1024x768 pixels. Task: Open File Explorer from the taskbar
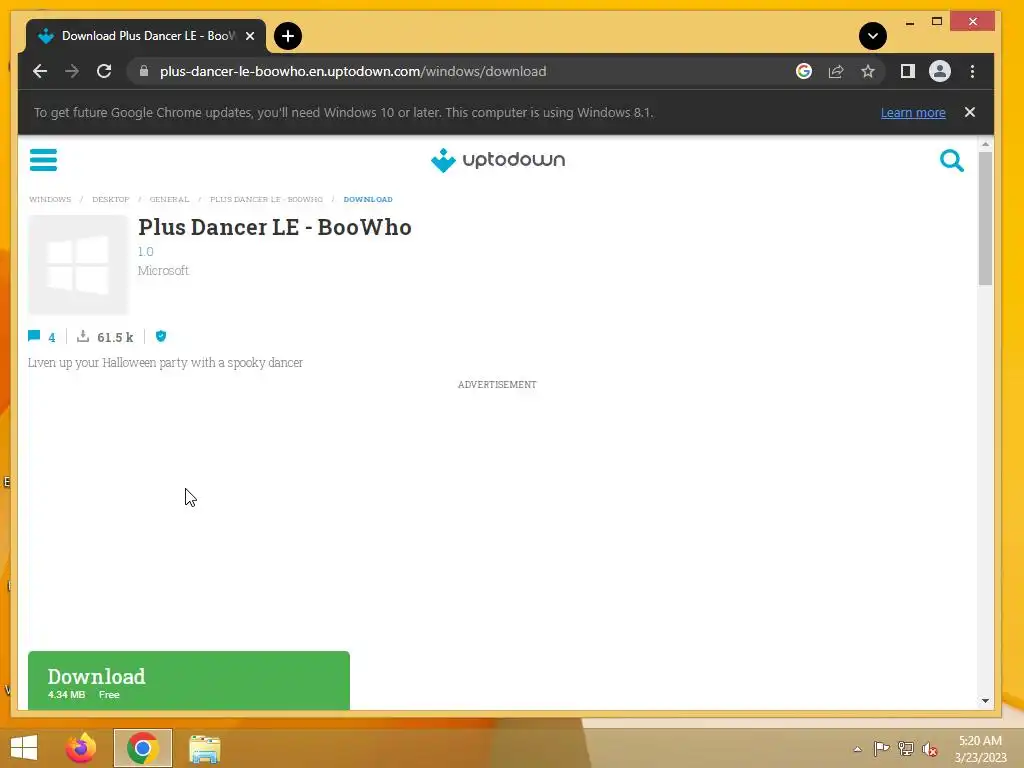click(204, 748)
